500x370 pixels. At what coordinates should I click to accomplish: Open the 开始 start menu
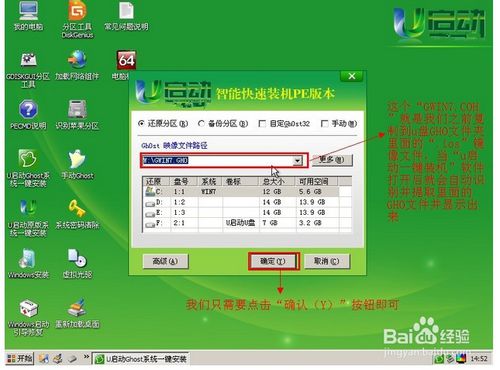(x=20, y=359)
